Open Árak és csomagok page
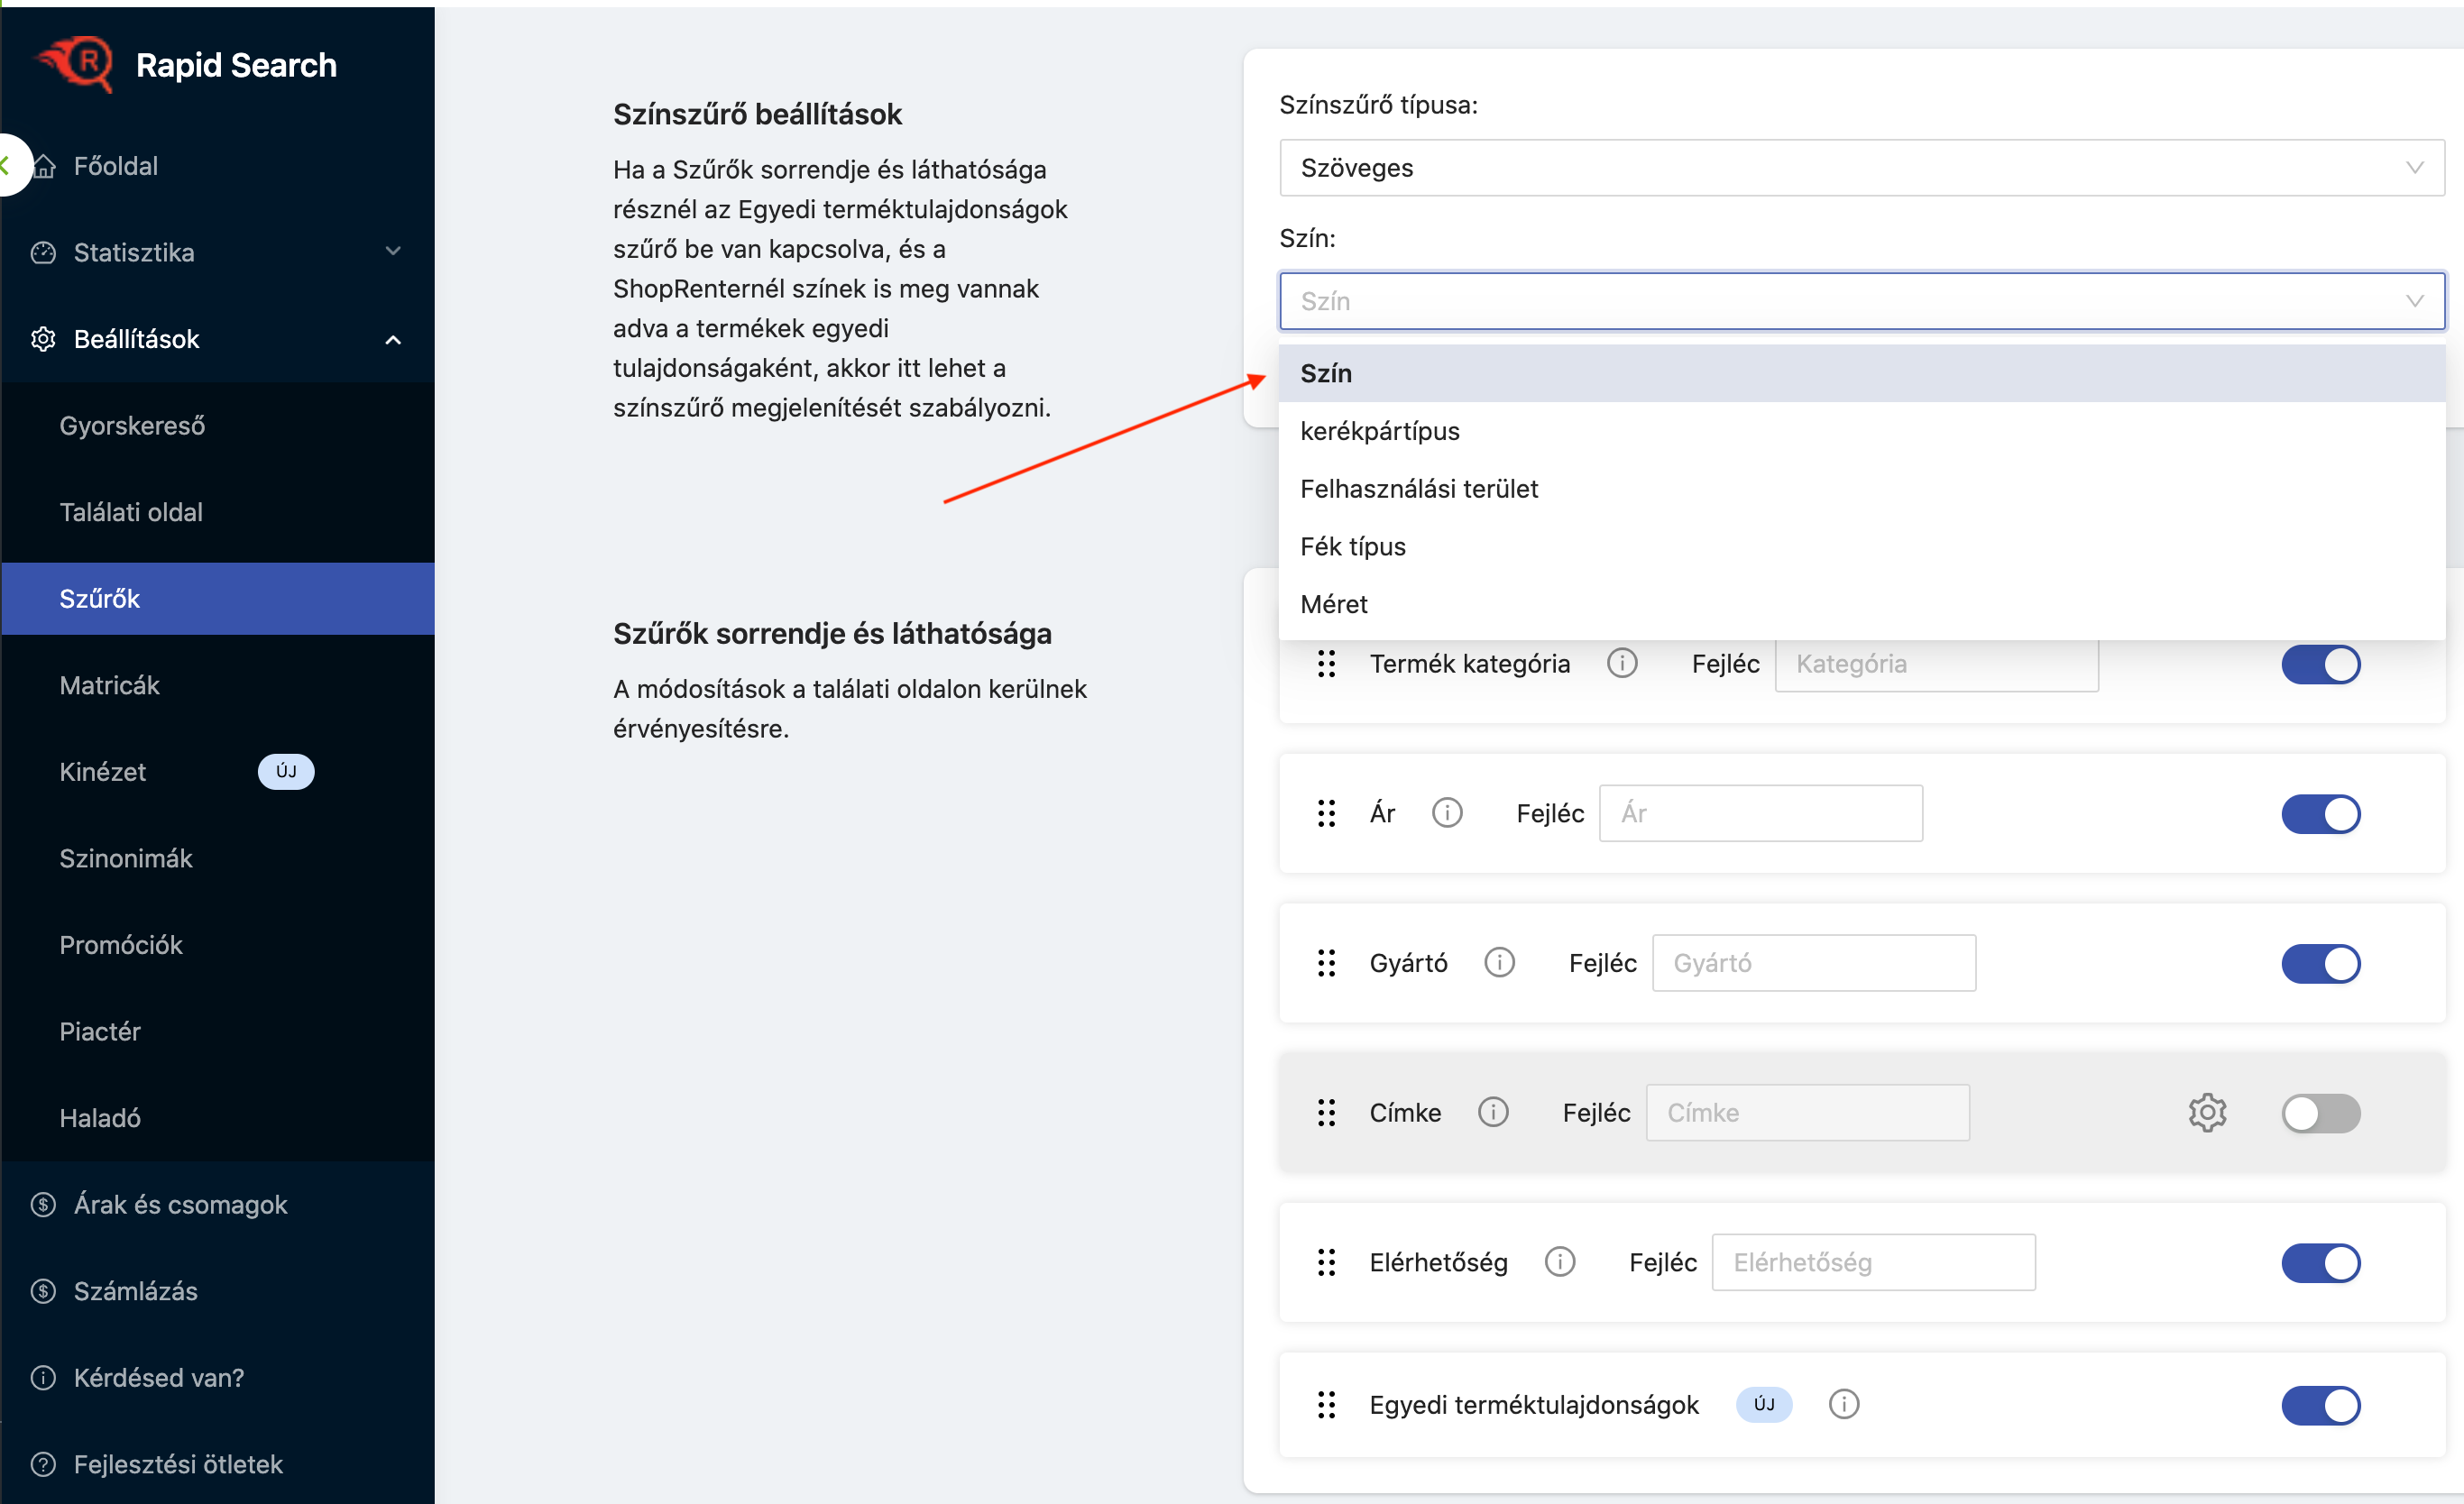The height and width of the screenshot is (1504, 2464). (x=180, y=1204)
